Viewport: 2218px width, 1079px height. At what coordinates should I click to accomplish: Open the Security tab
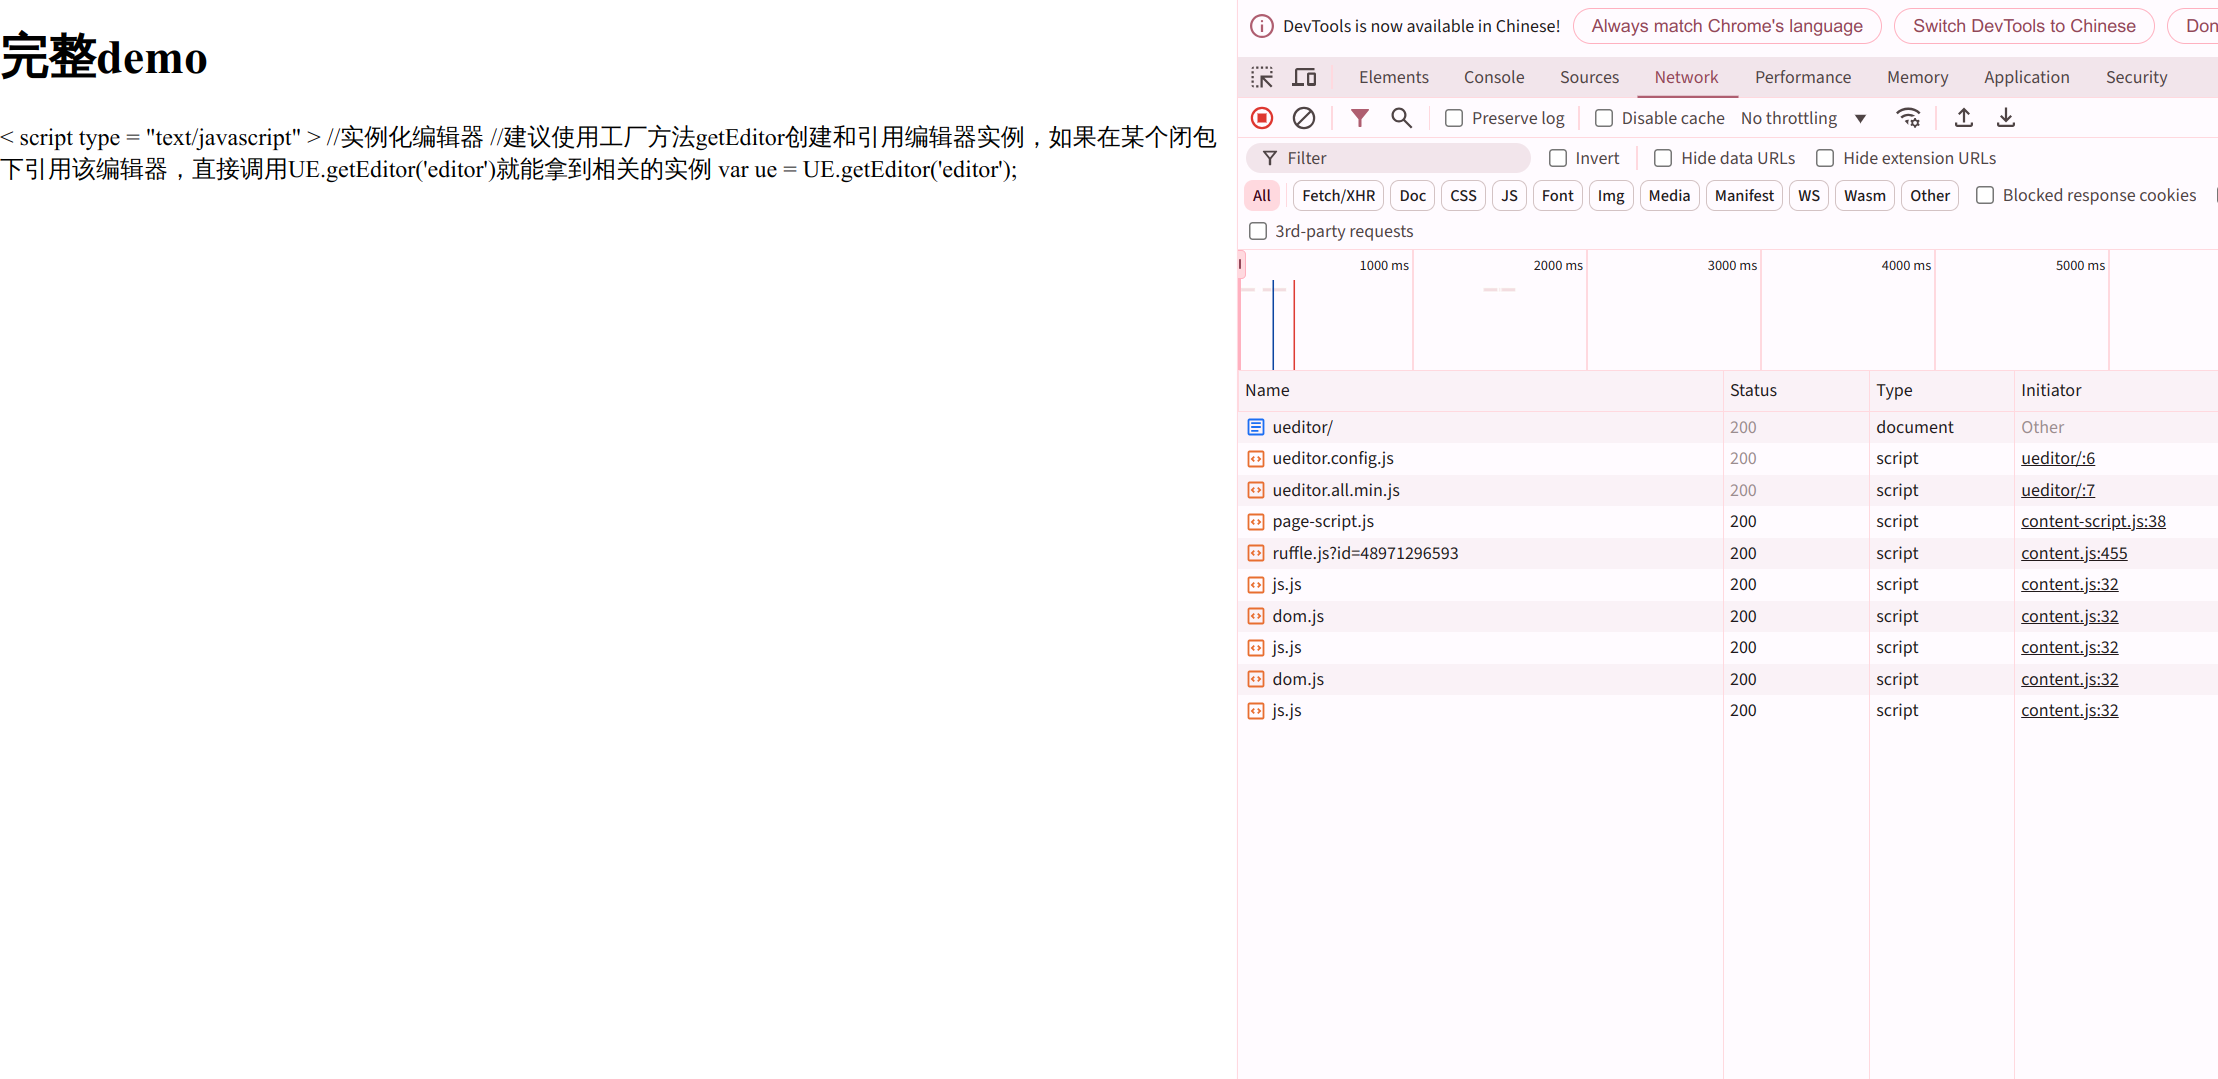(2136, 77)
